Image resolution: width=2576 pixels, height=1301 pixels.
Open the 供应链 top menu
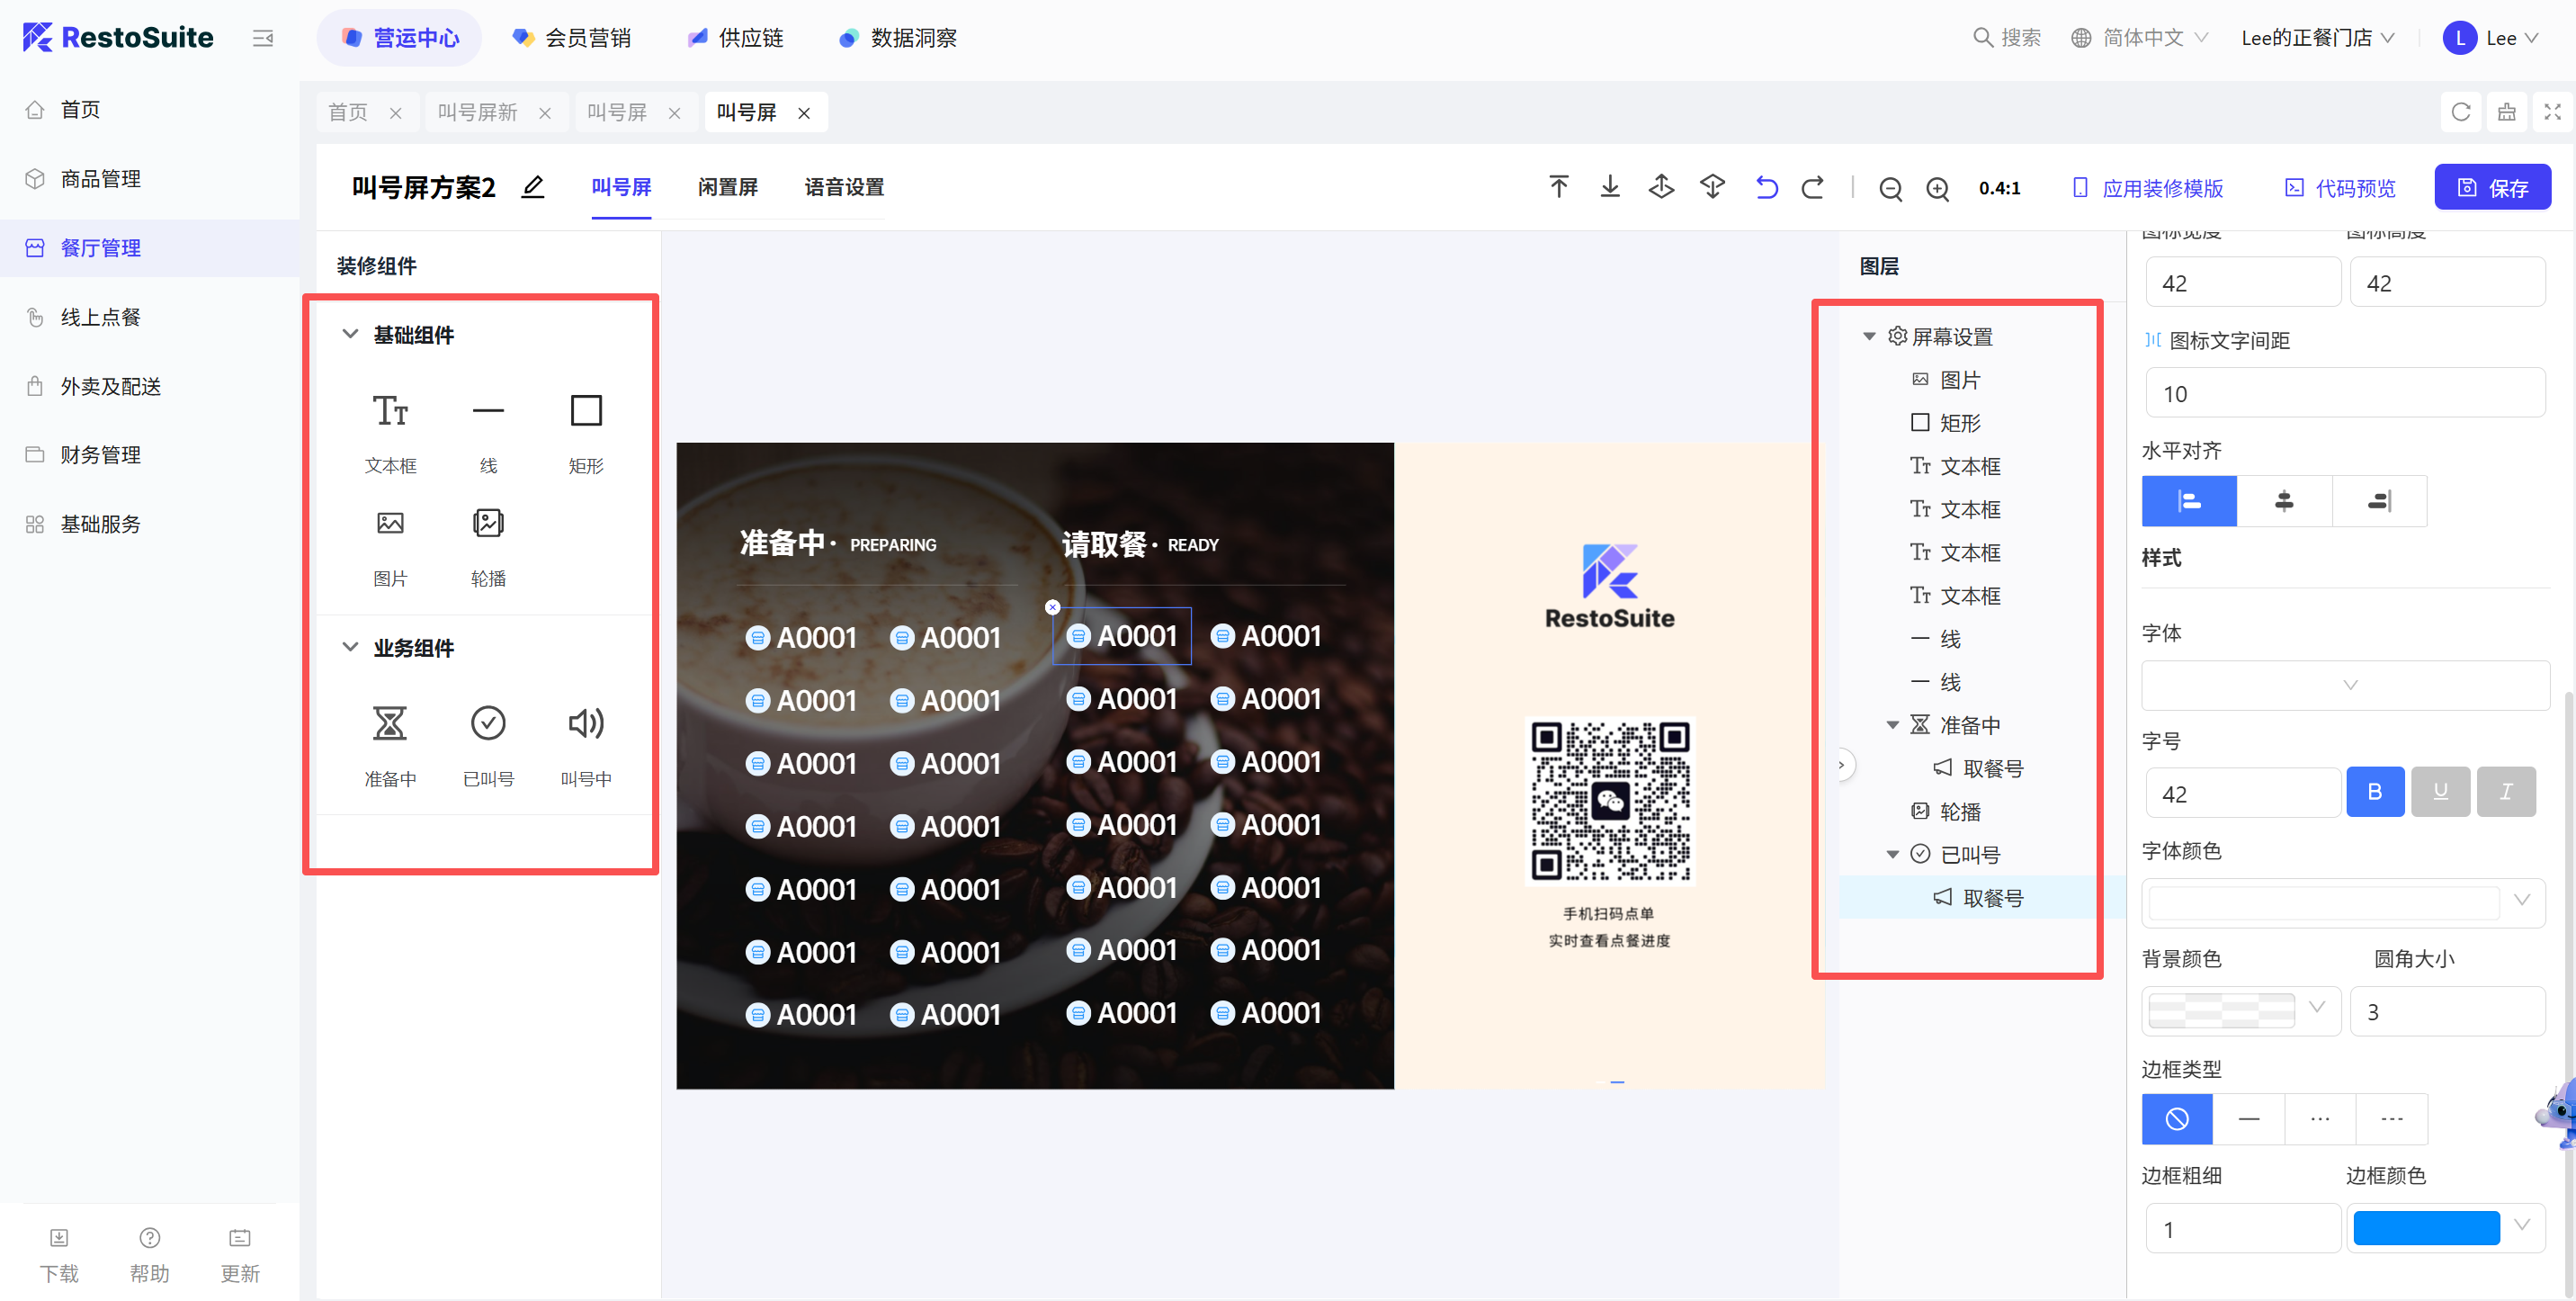[x=735, y=38]
